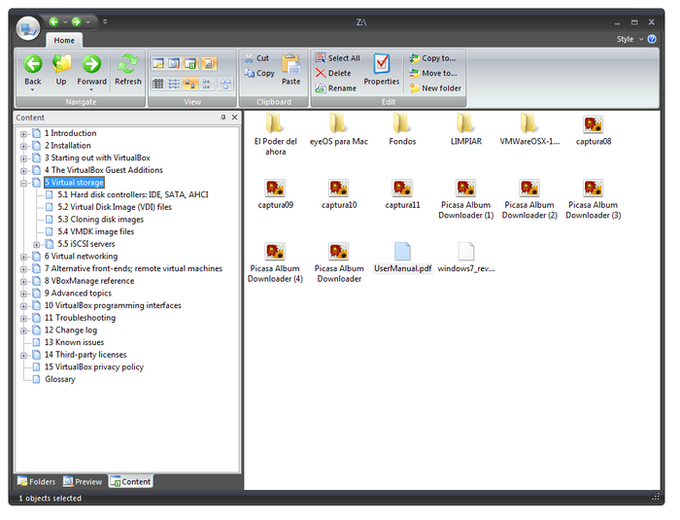
Task: Open the Style dropdown menu
Action: point(630,39)
